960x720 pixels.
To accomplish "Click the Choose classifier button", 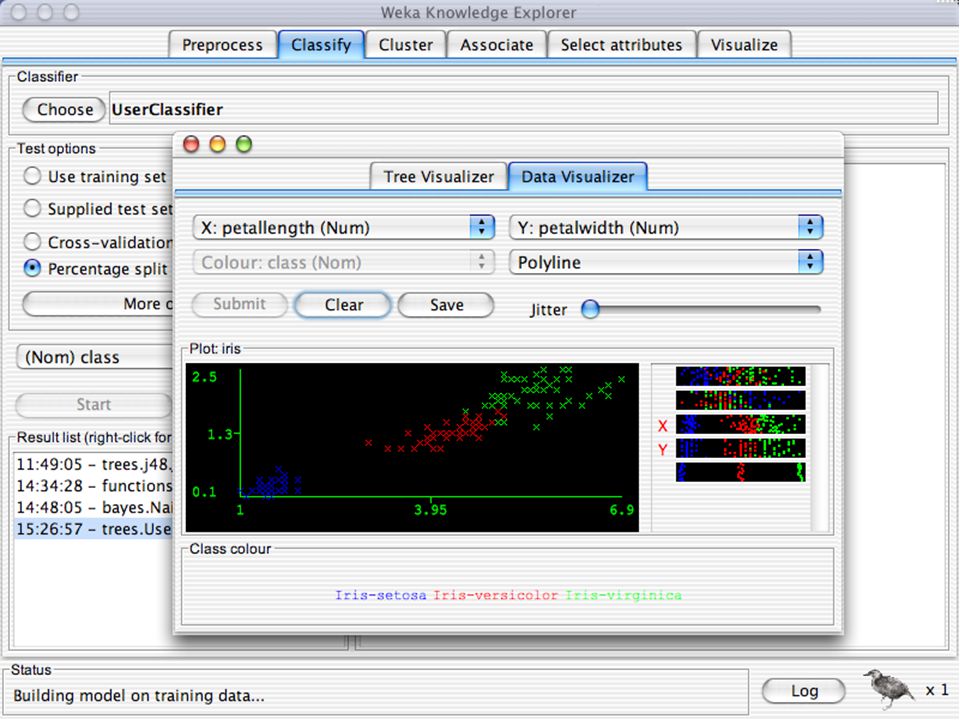I will coord(64,110).
